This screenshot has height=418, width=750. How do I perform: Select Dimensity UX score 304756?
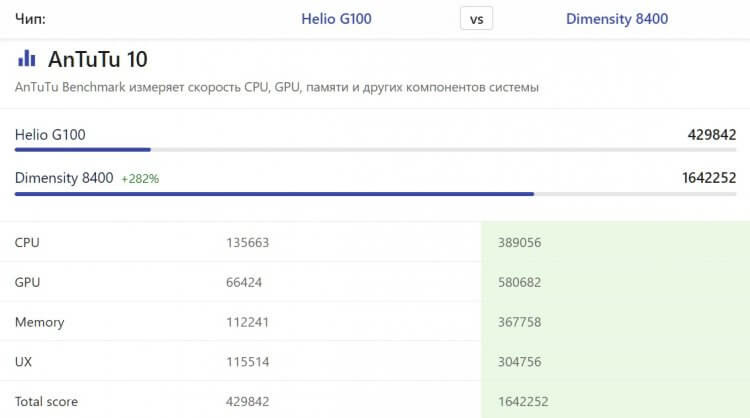click(x=519, y=362)
